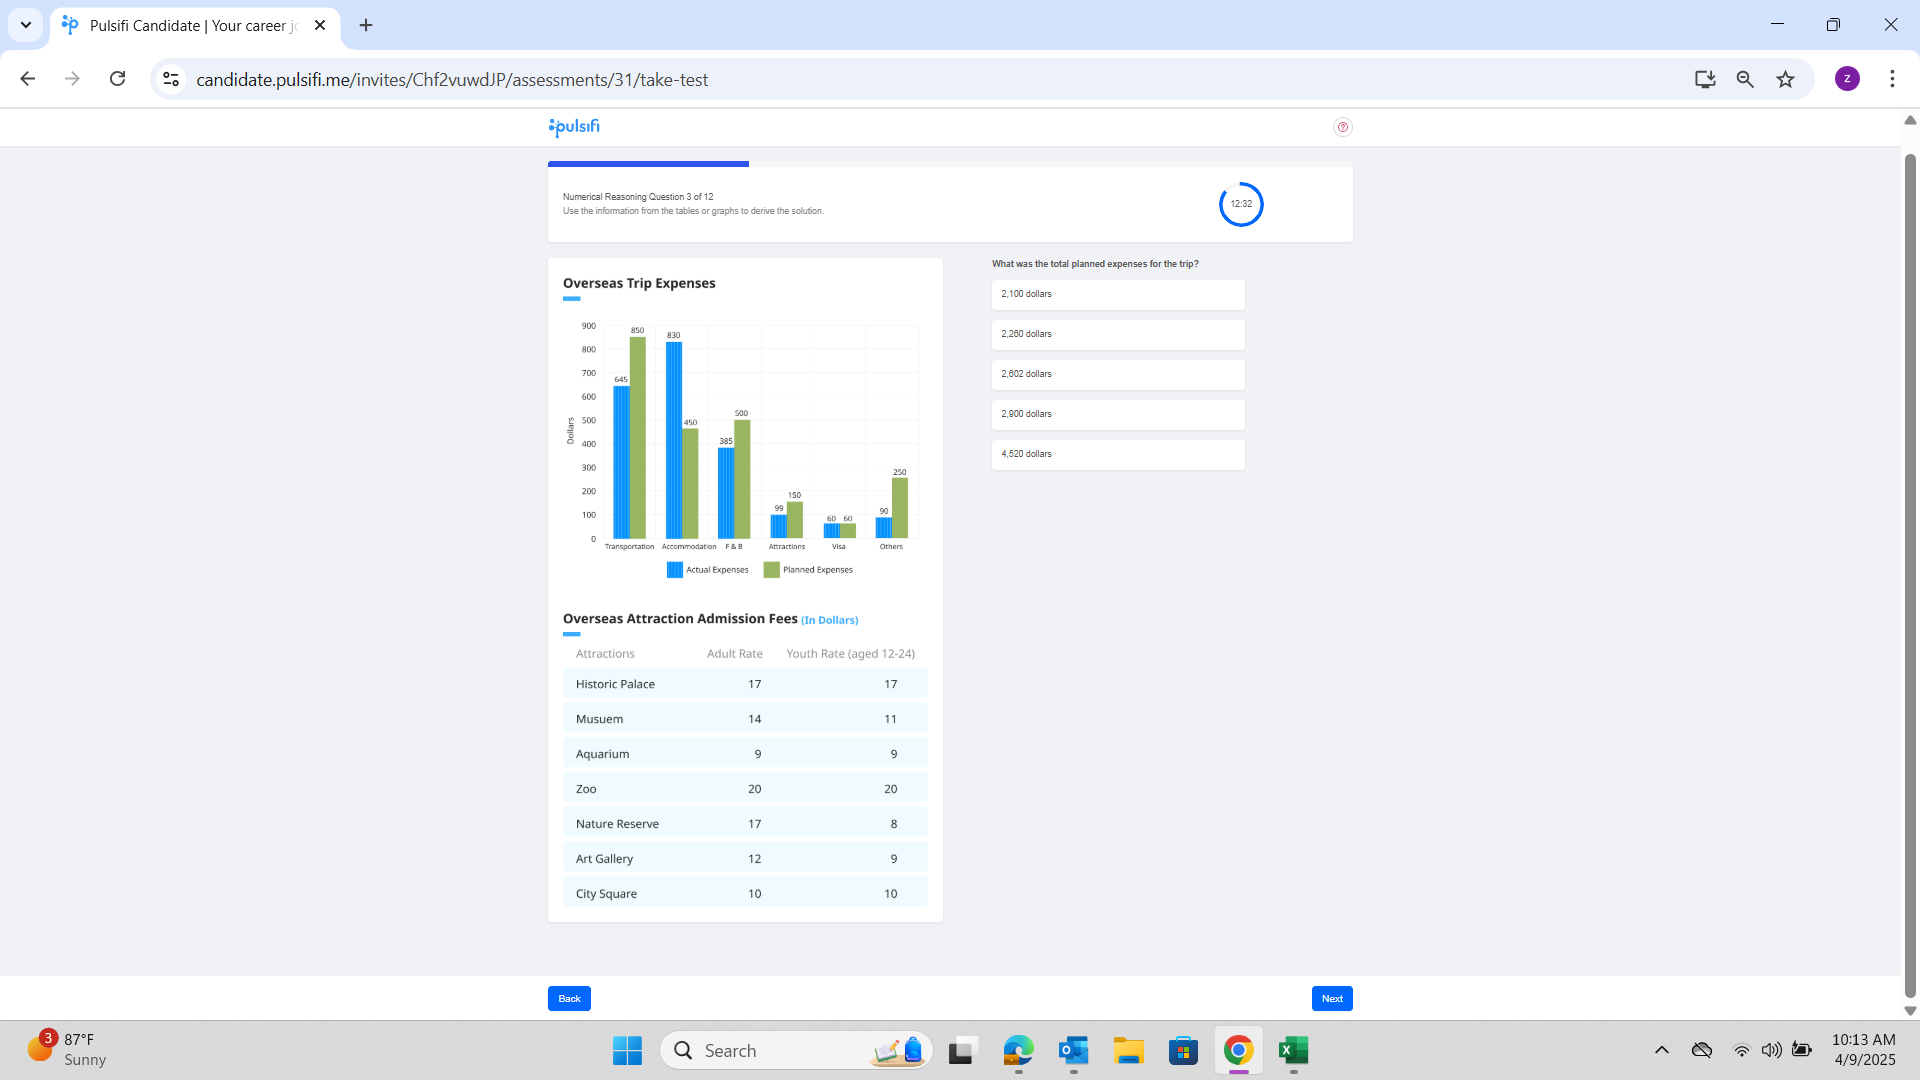Viewport: 1920px width, 1080px height.
Task: Bookmark this page with star icon
Action: 1785,79
